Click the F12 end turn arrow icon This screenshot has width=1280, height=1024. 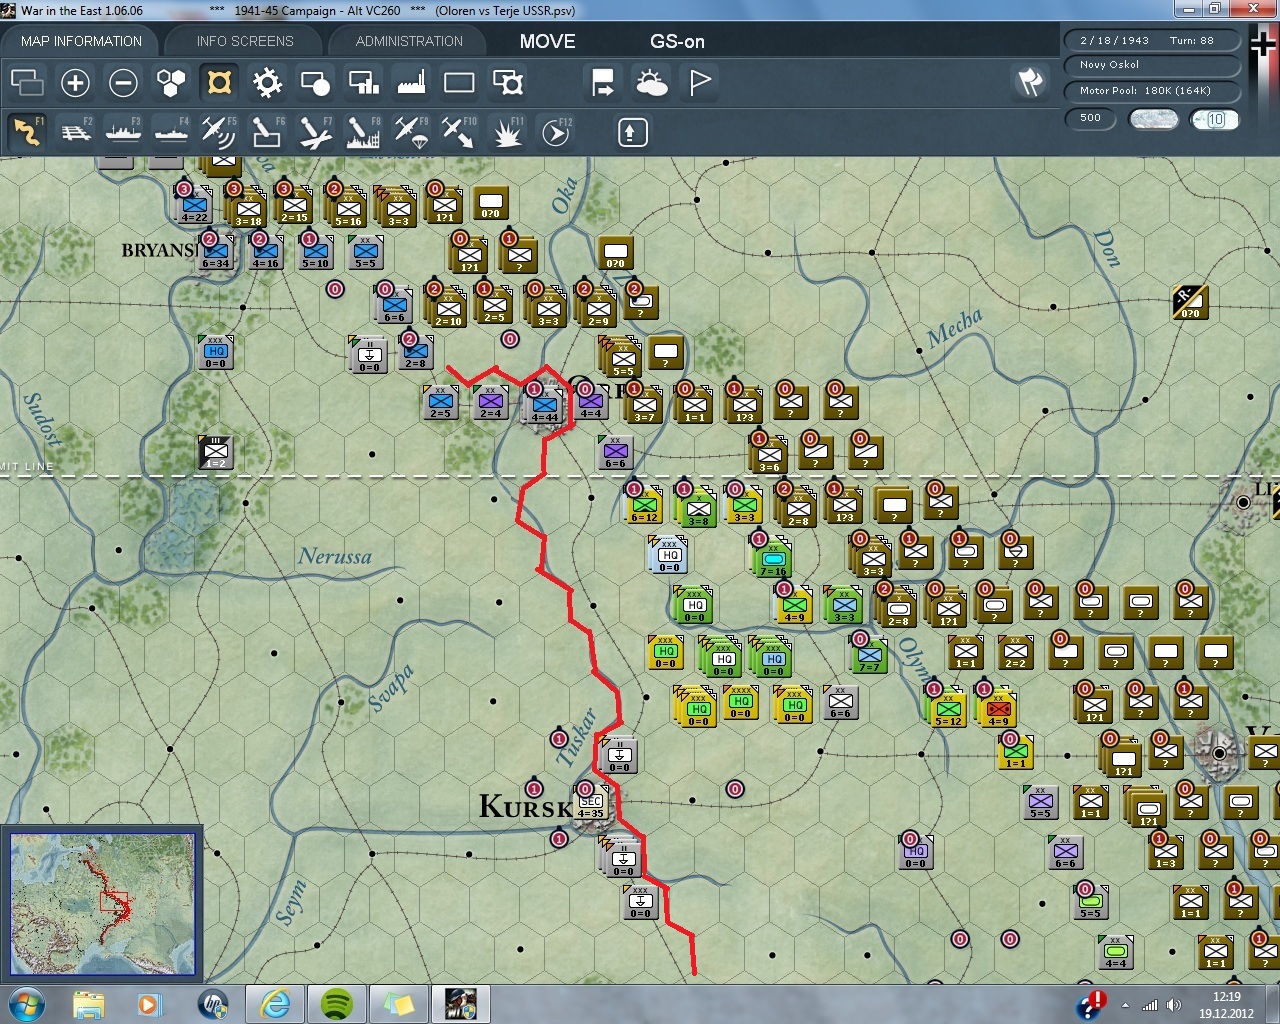(555, 132)
